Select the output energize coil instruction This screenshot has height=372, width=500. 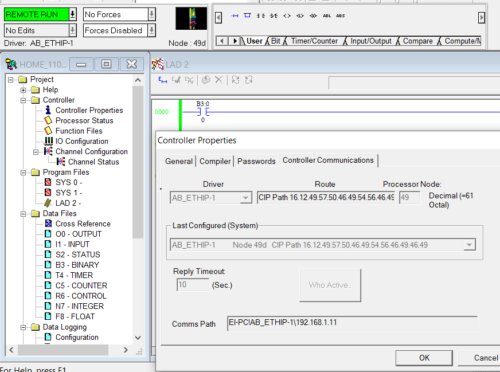point(287,16)
